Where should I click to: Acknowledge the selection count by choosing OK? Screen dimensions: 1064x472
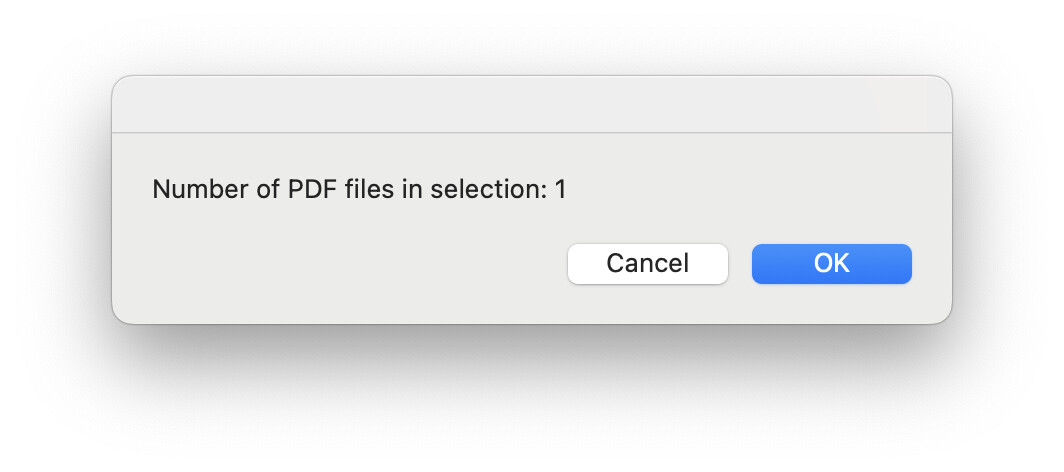(831, 264)
